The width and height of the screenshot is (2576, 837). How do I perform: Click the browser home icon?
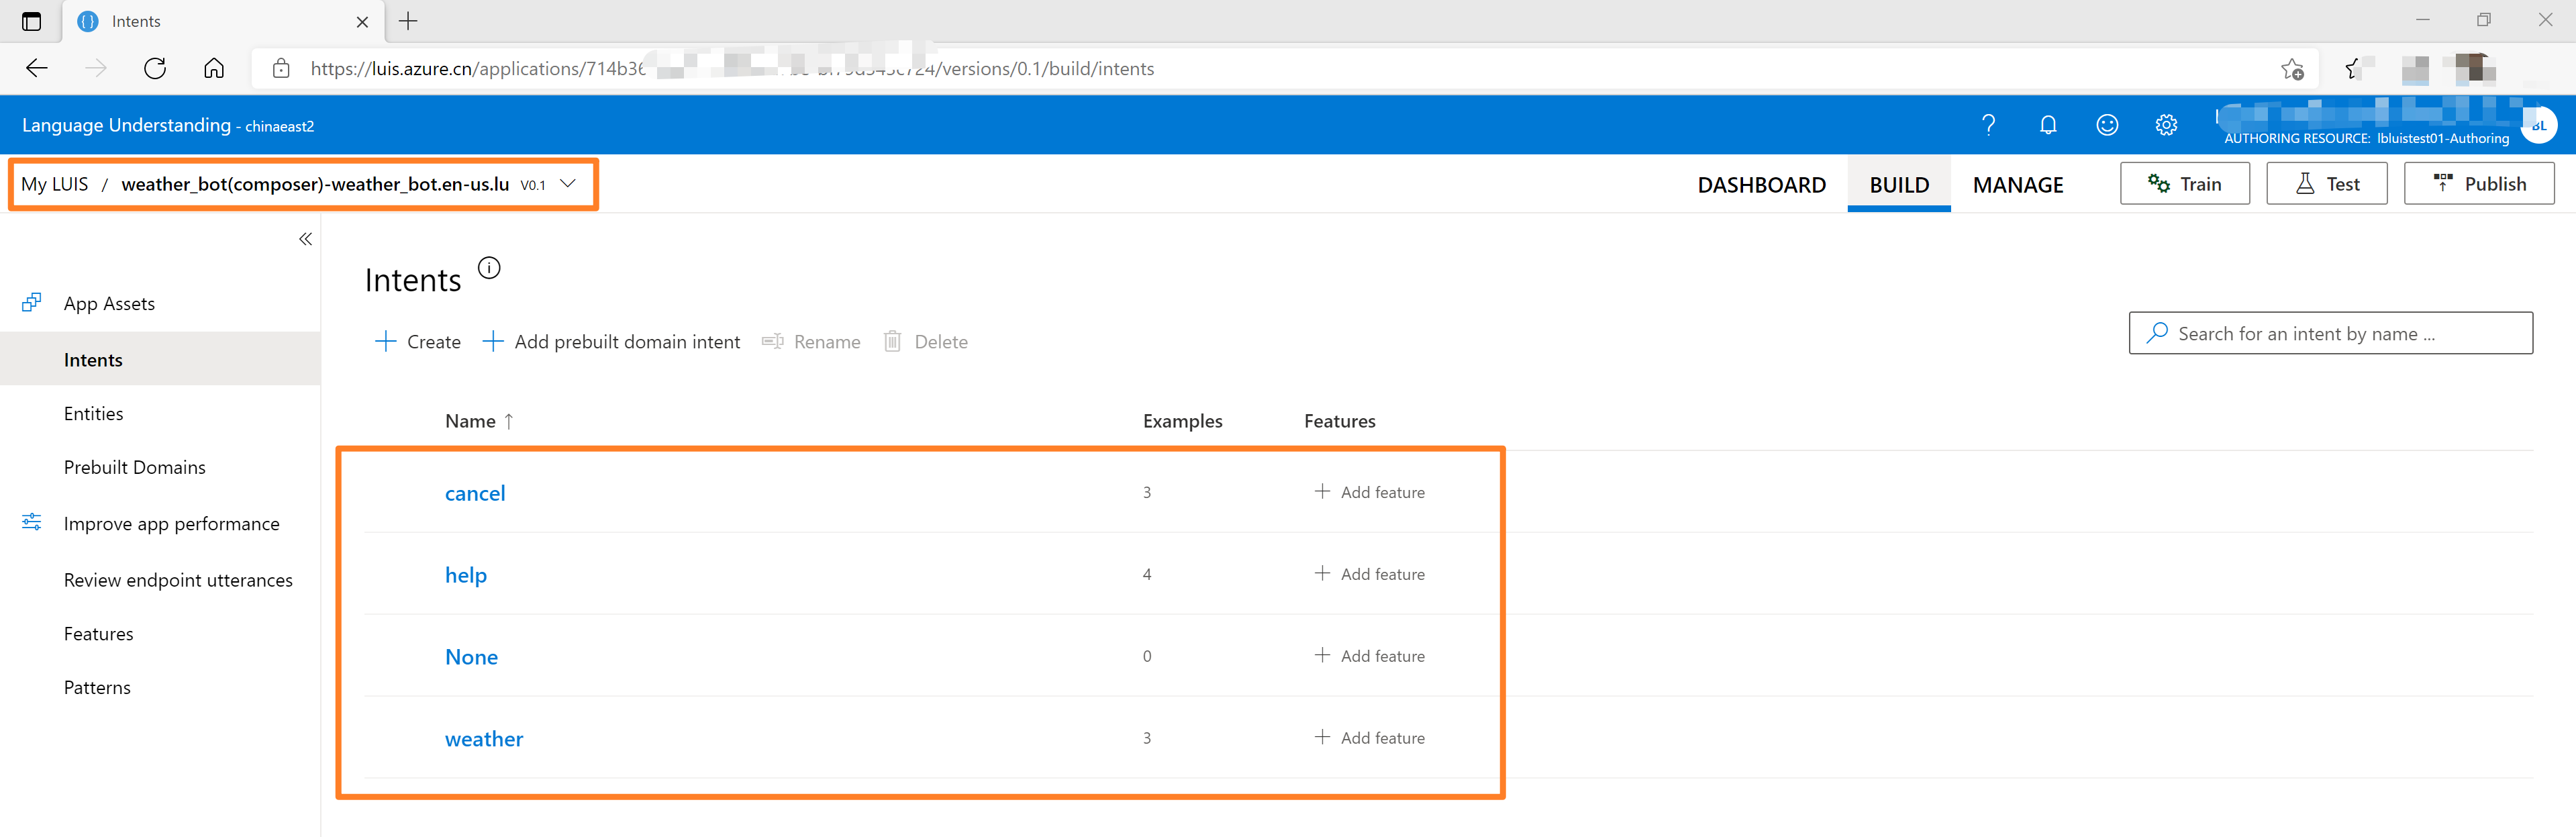point(214,69)
